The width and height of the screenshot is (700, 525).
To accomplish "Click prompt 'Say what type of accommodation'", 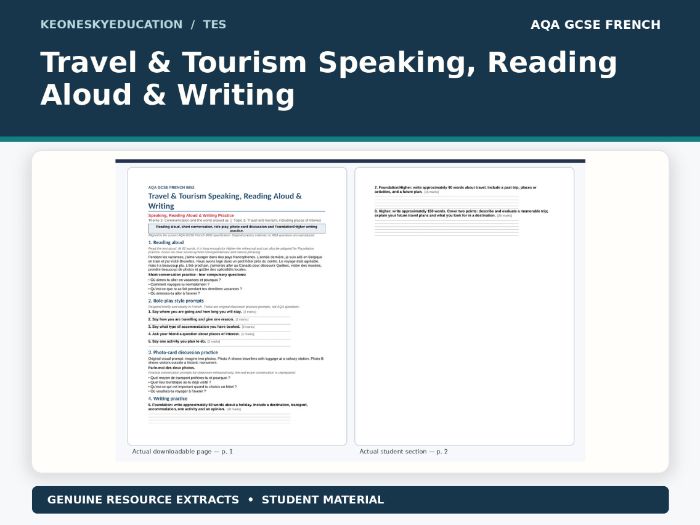I will [x=201, y=327].
